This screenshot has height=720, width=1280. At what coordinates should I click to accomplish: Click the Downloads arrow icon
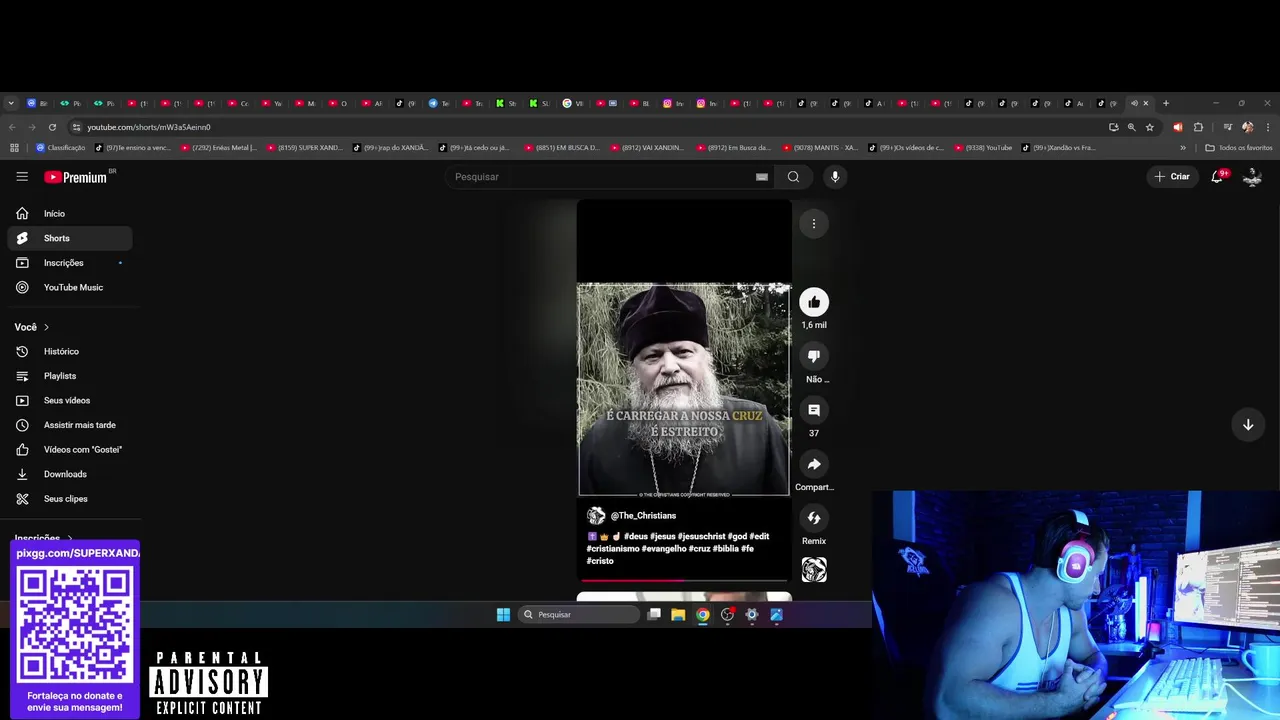(22, 474)
